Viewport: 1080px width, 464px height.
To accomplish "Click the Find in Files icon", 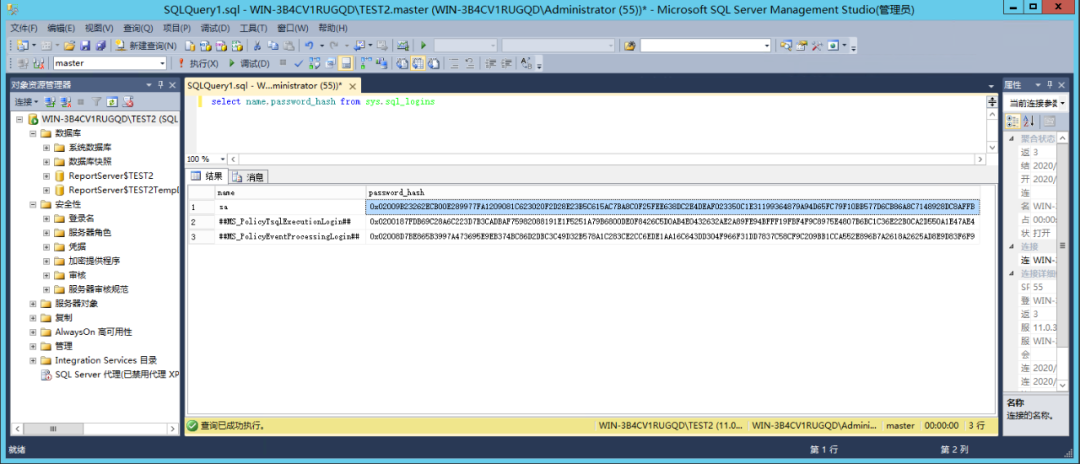I will pos(630,45).
